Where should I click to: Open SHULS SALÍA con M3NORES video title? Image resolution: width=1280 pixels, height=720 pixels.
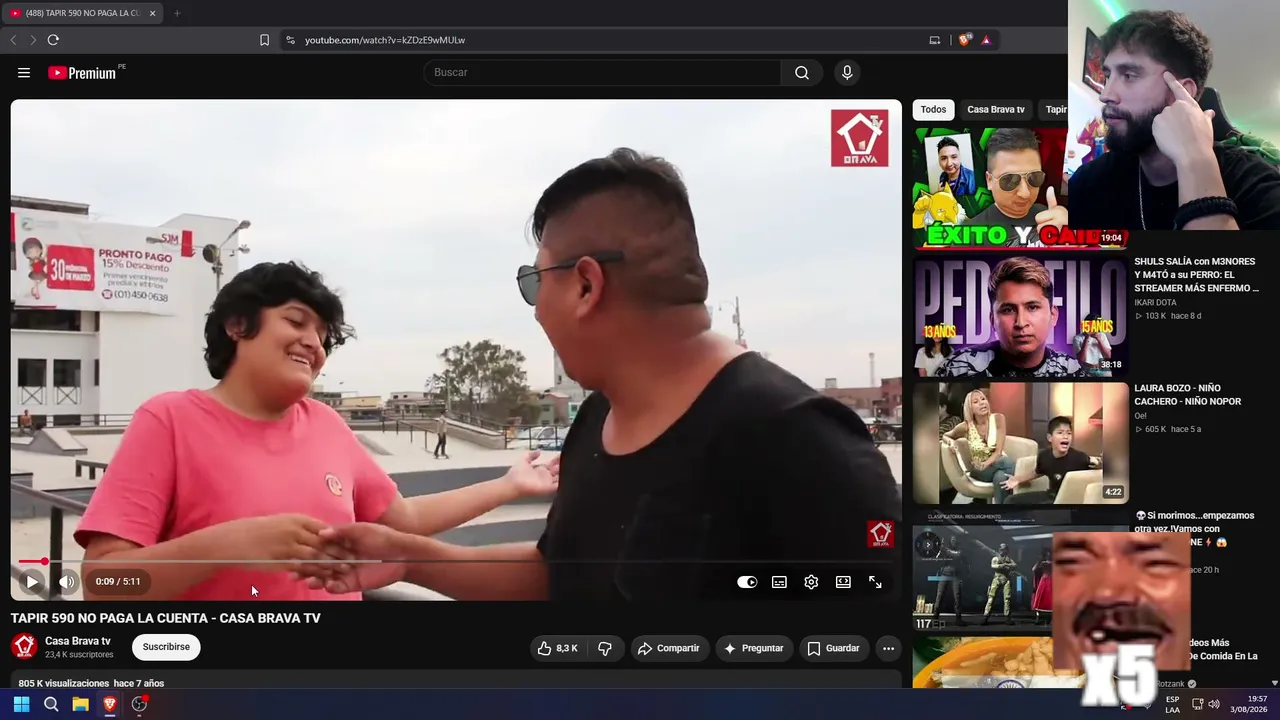(1195, 275)
